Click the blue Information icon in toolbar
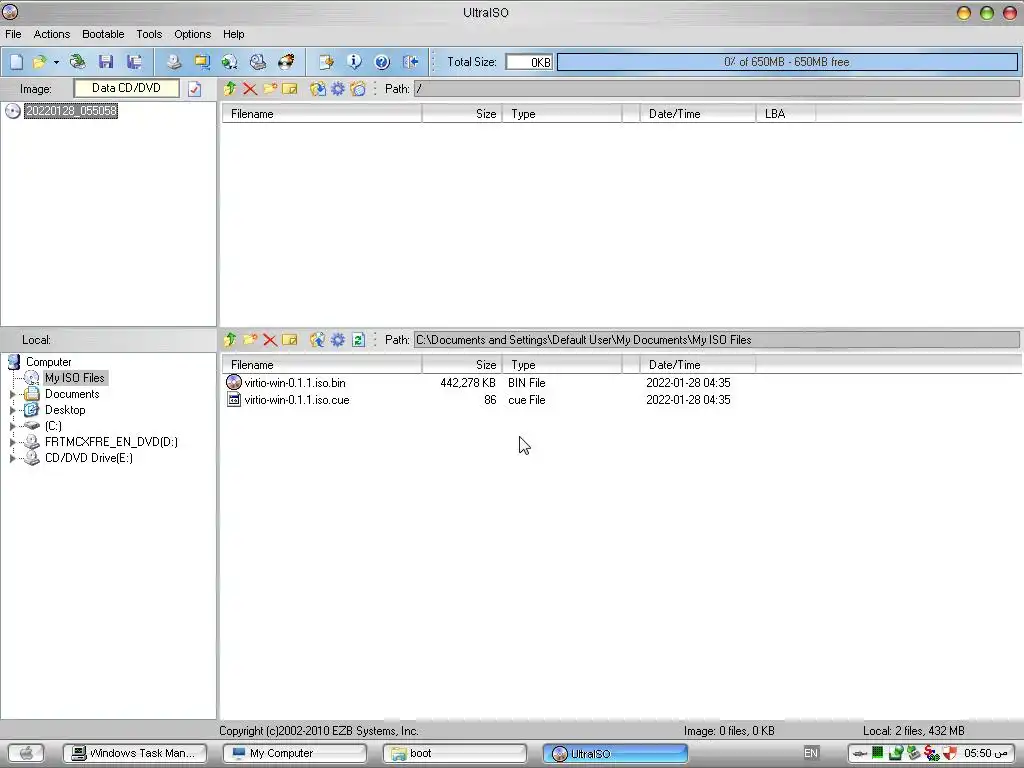 (x=354, y=62)
